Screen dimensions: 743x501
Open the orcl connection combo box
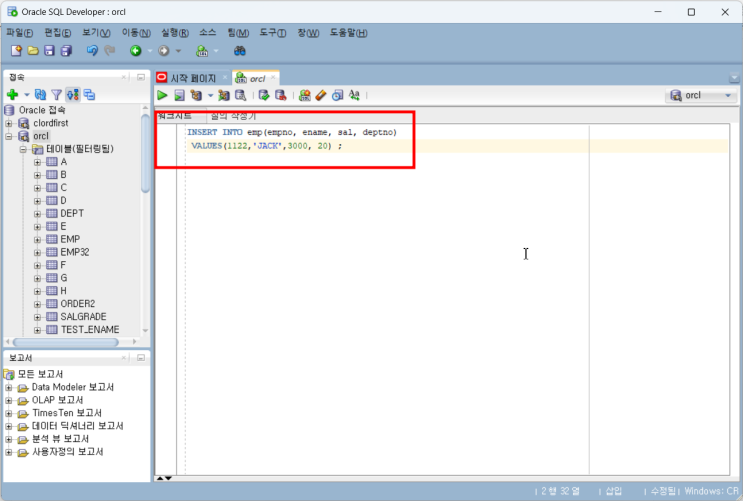tap(701, 95)
